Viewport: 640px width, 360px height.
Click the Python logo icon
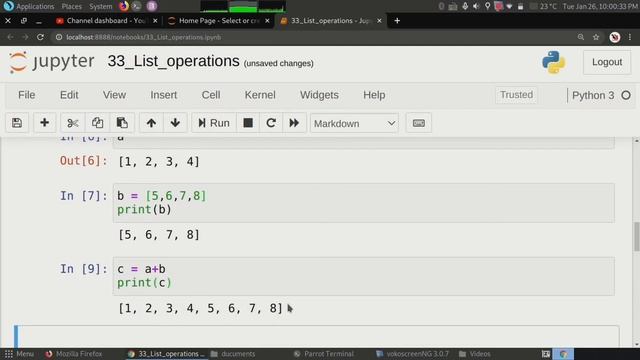[x=553, y=62]
